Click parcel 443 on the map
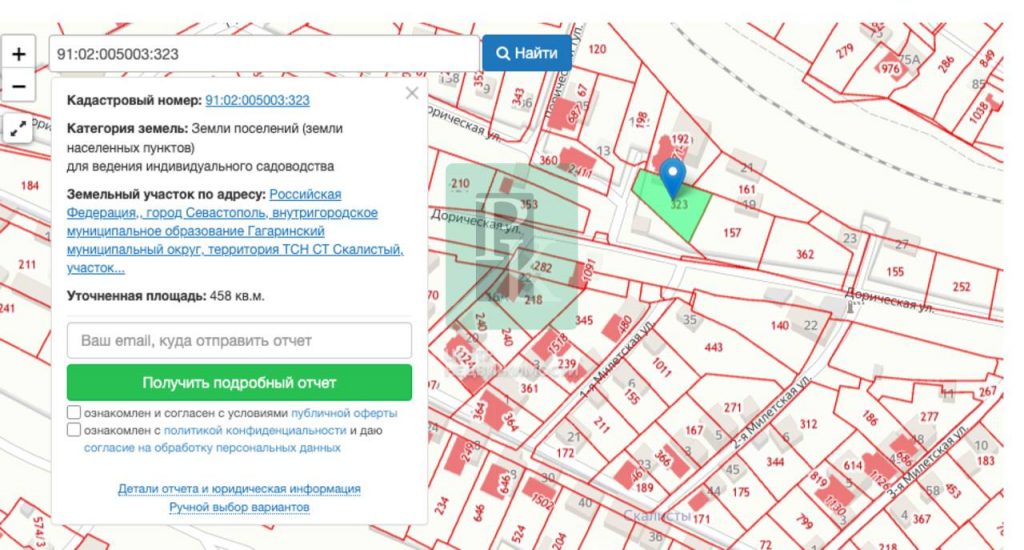The height and width of the screenshot is (550, 1024). pos(713,347)
